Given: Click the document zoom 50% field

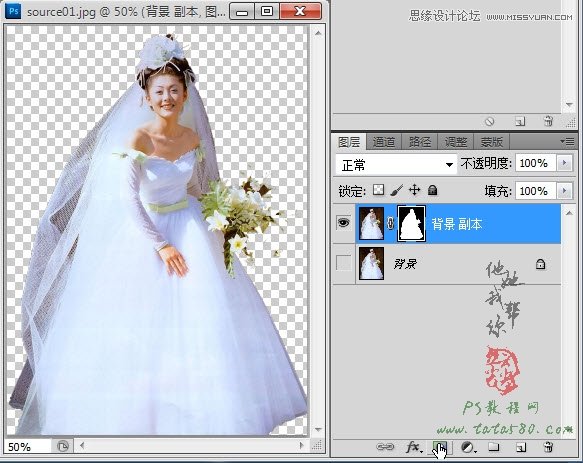Looking at the screenshot, I should coord(28,447).
